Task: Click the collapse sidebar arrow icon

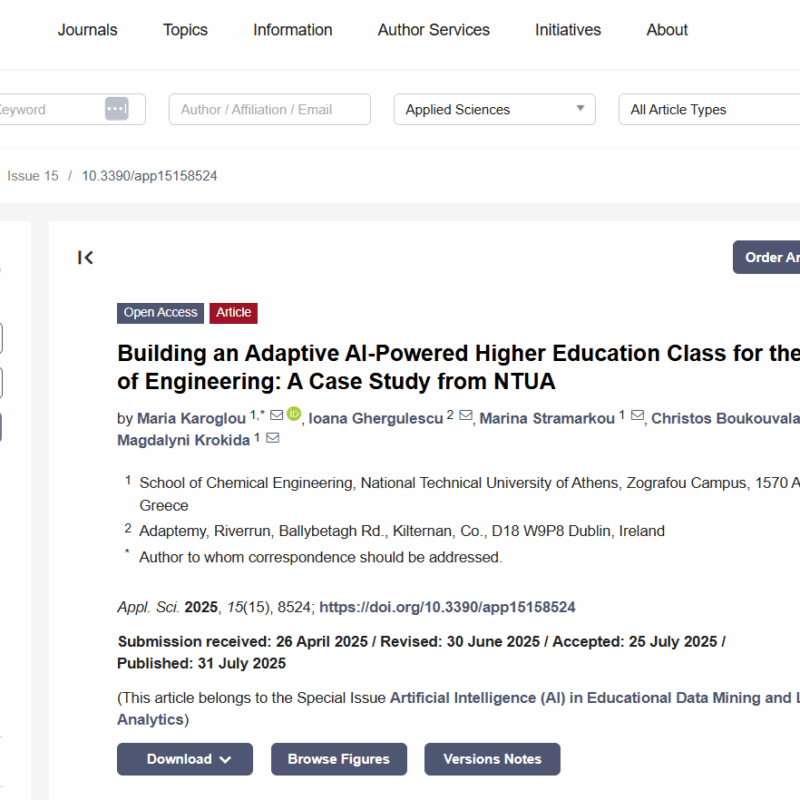Action: (86, 258)
